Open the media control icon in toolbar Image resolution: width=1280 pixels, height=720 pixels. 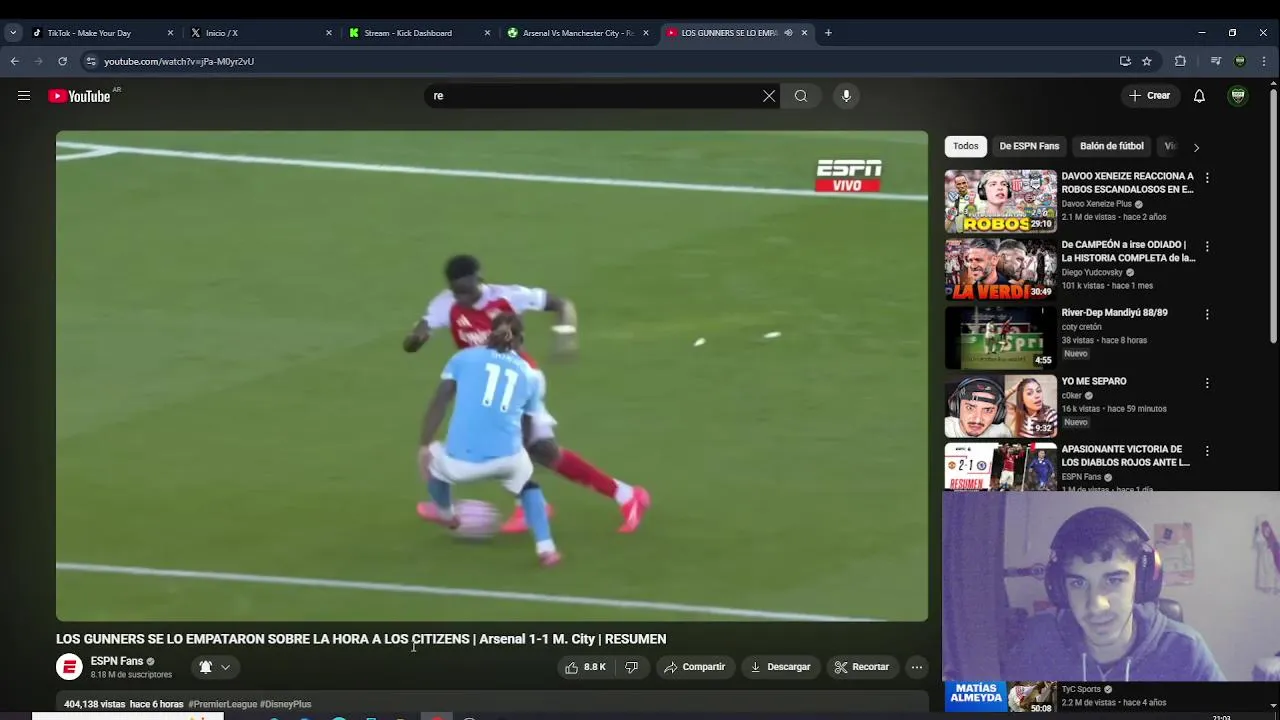coord(1216,61)
